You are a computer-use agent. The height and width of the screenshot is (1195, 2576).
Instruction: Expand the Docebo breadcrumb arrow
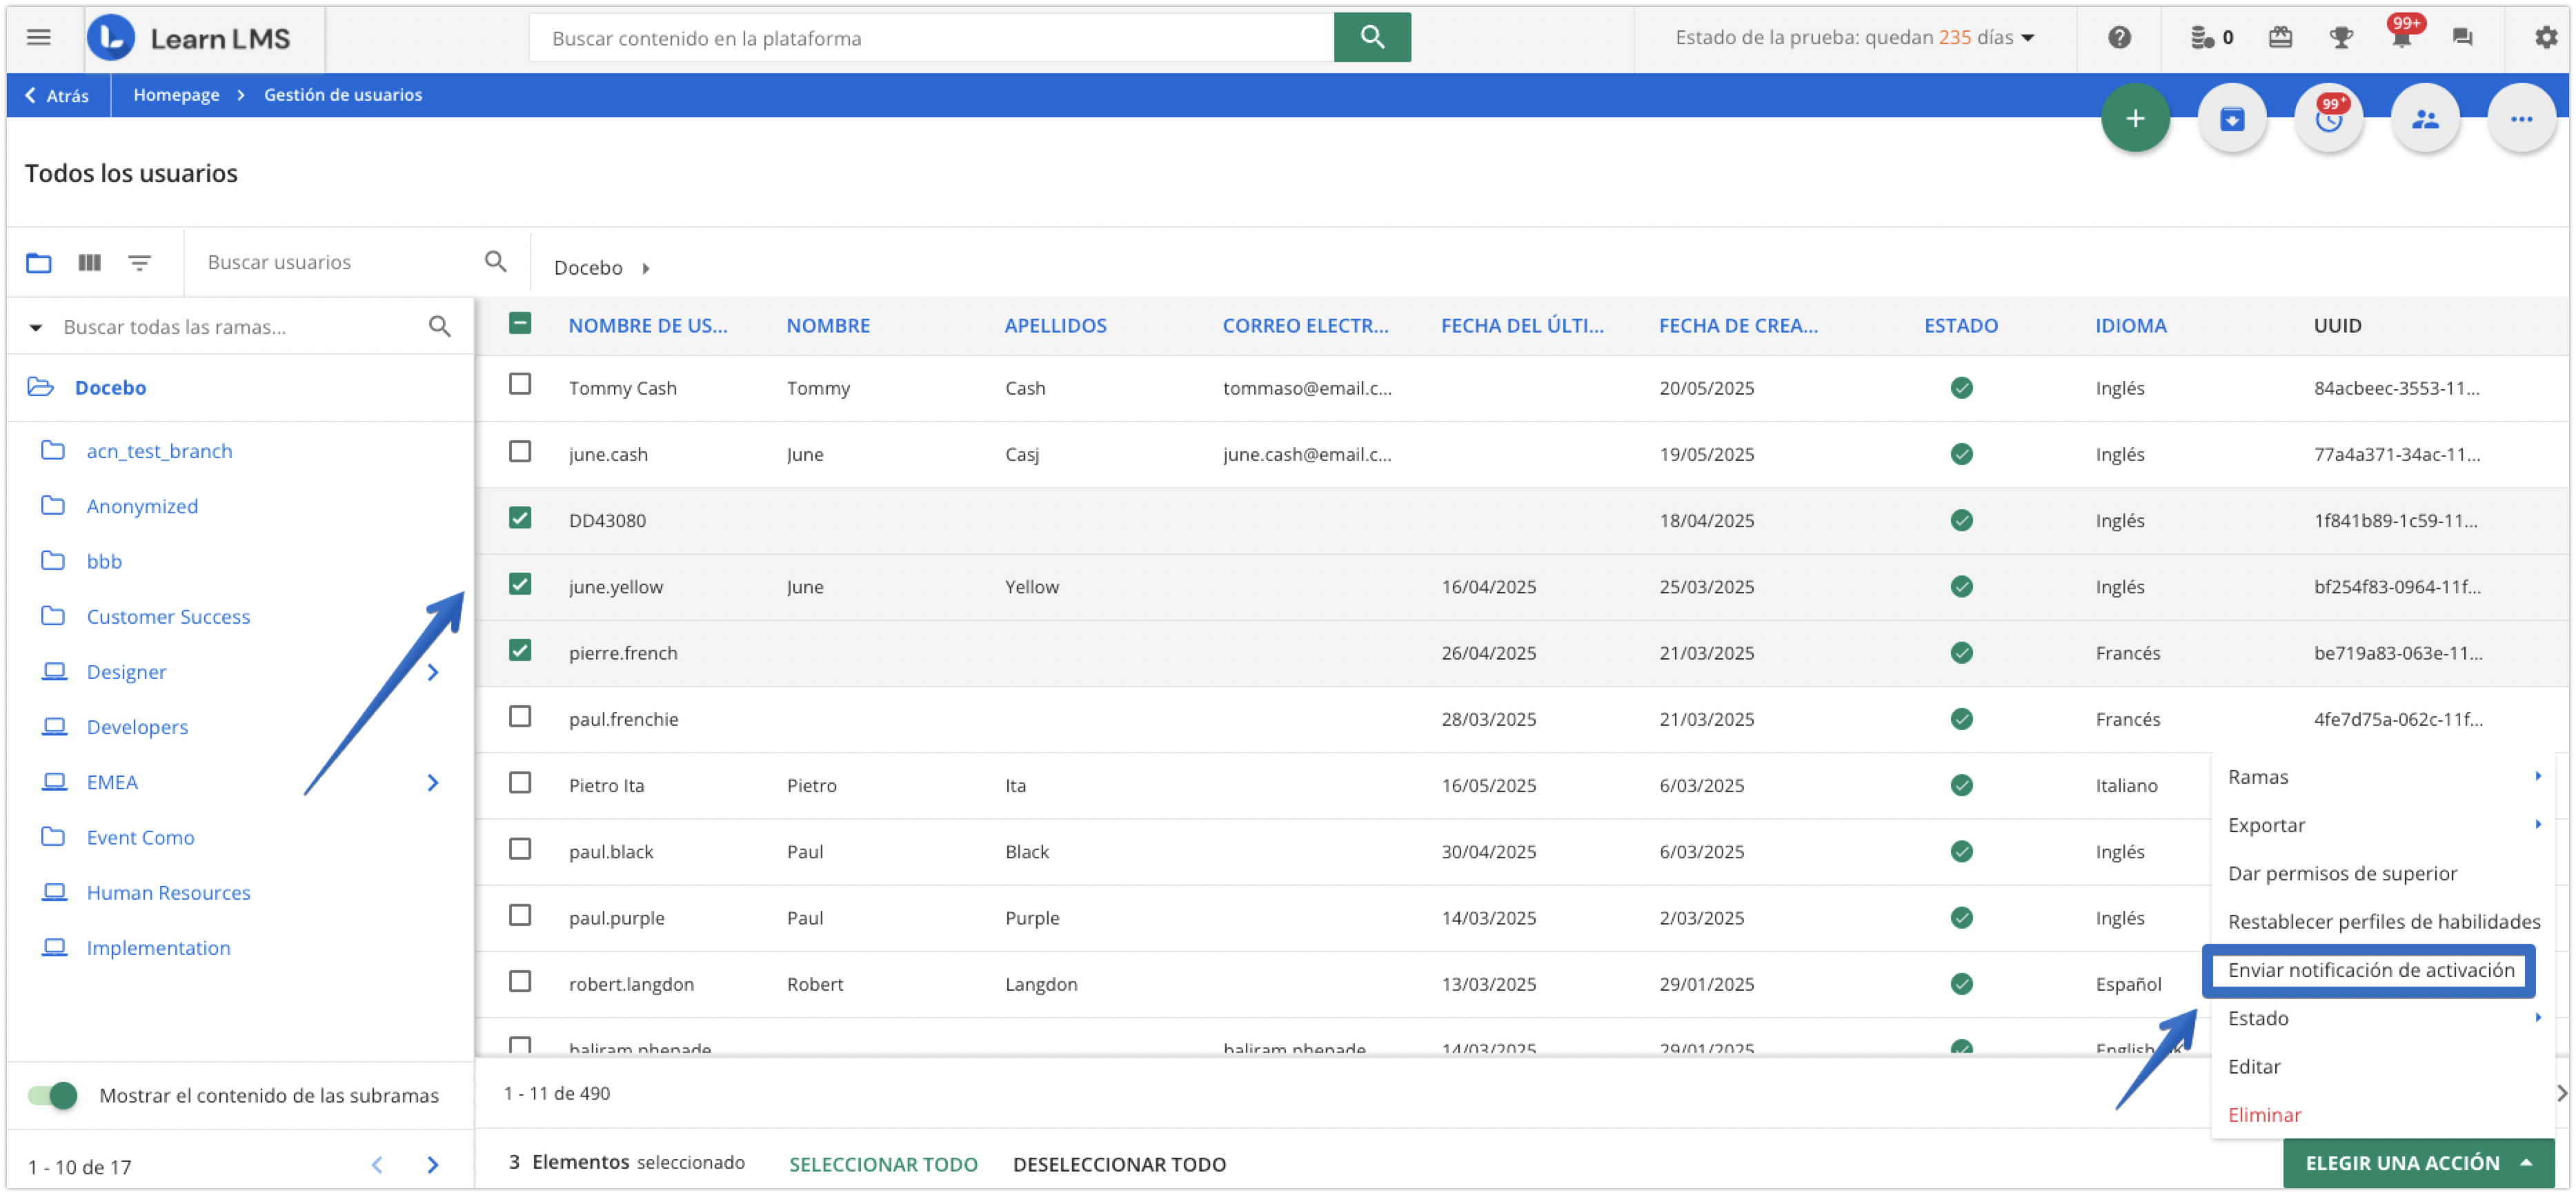[x=646, y=268]
